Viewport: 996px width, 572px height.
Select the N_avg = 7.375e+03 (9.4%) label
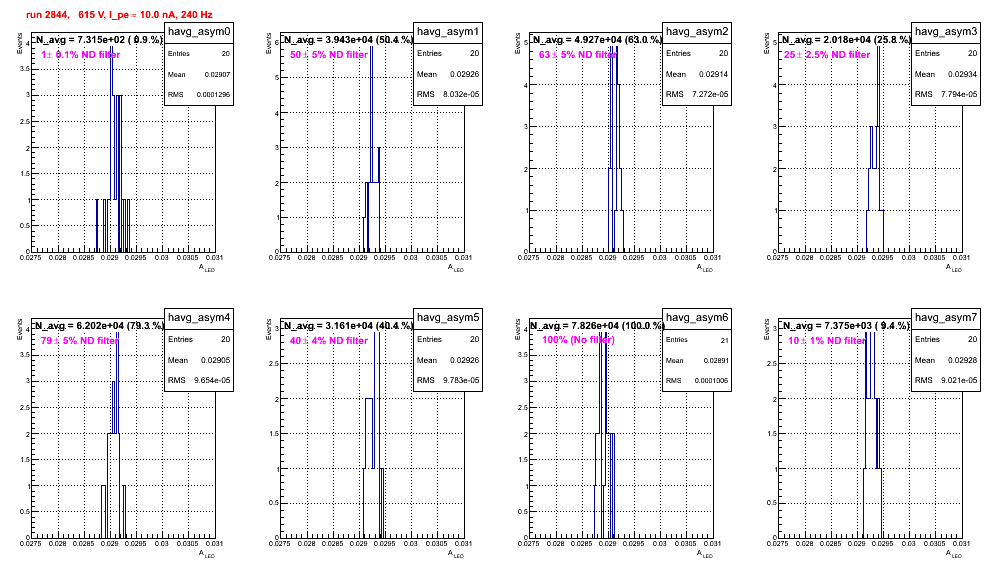pos(846,325)
